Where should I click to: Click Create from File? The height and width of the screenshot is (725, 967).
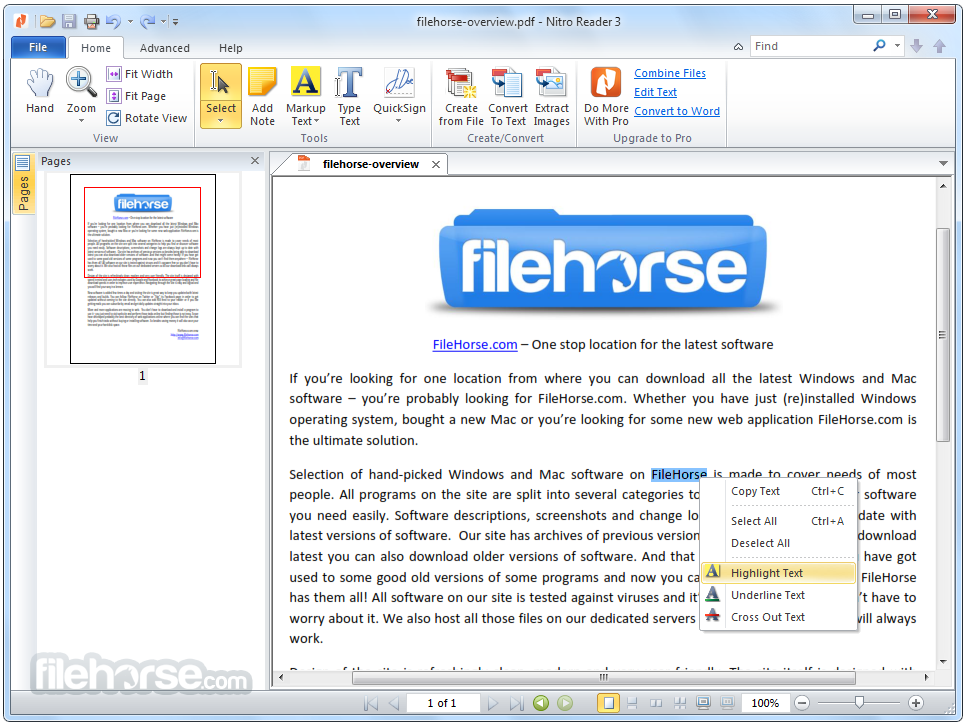pyautogui.click(x=461, y=97)
